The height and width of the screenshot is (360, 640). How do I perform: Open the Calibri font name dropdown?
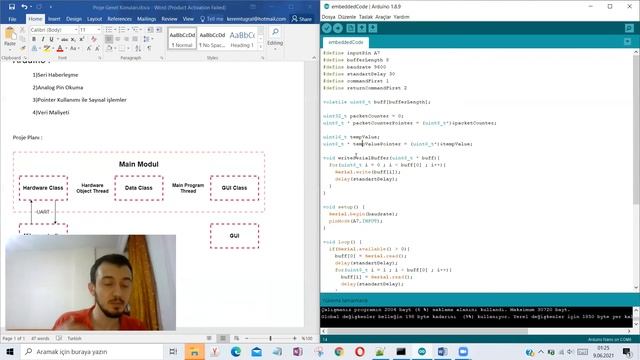pyautogui.click(x=76, y=30)
